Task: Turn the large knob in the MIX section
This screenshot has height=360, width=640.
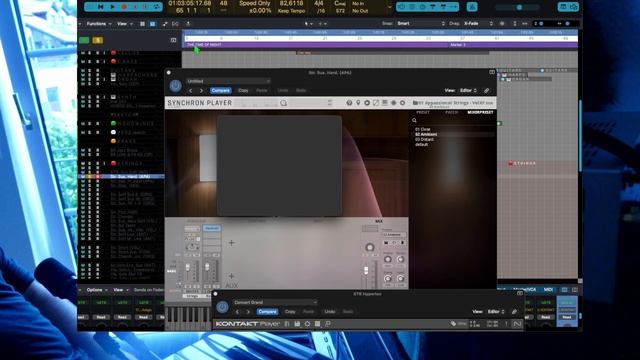Action: tap(370, 247)
